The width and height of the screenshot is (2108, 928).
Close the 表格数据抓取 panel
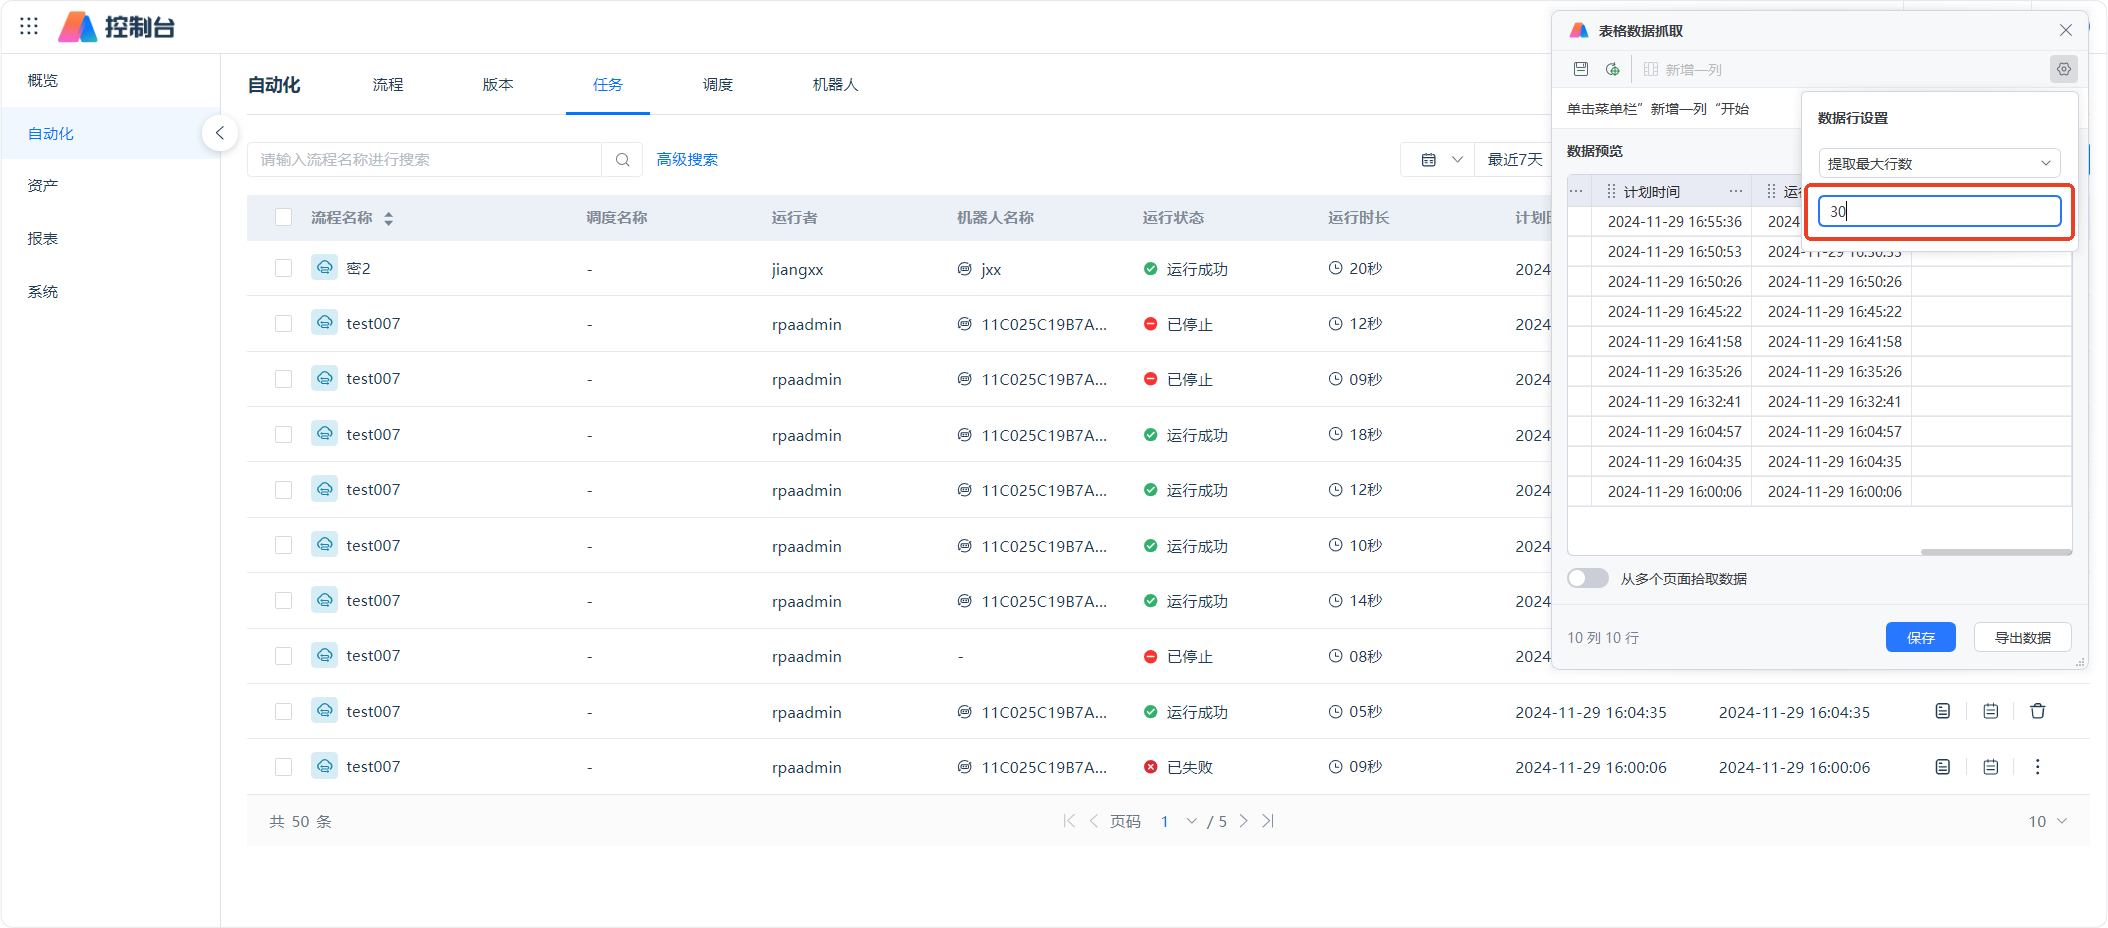tap(2066, 30)
